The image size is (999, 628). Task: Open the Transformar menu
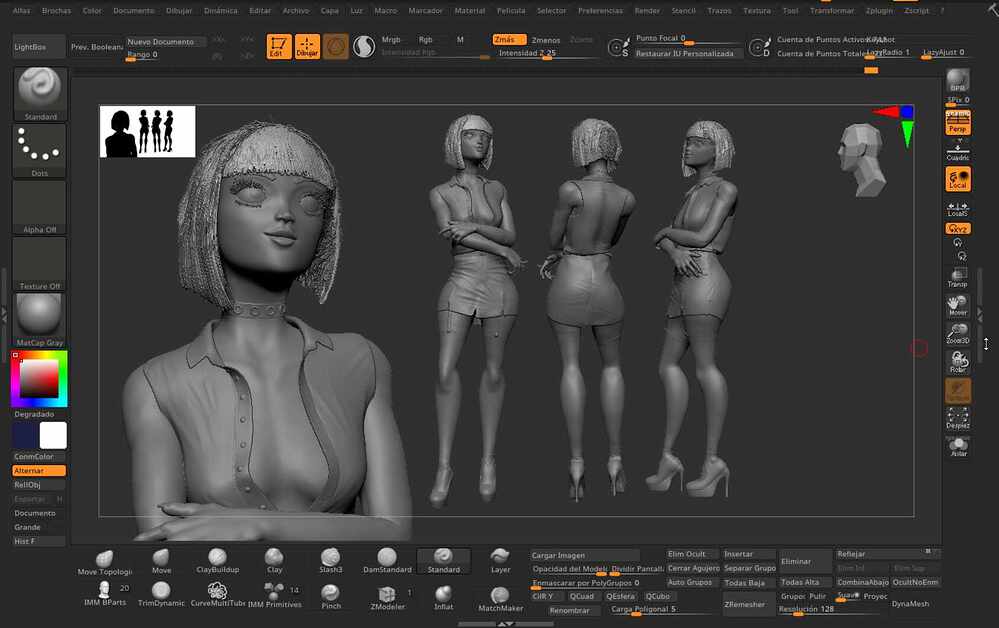click(832, 11)
